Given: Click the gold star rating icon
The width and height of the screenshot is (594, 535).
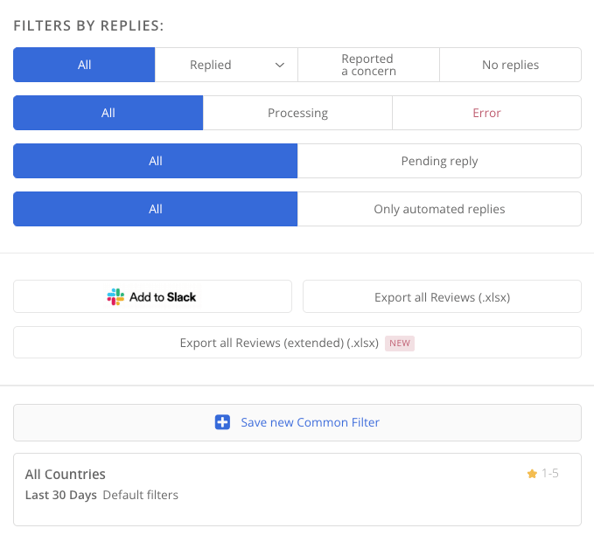Looking at the screenshot, I should [x=532, y=474].
